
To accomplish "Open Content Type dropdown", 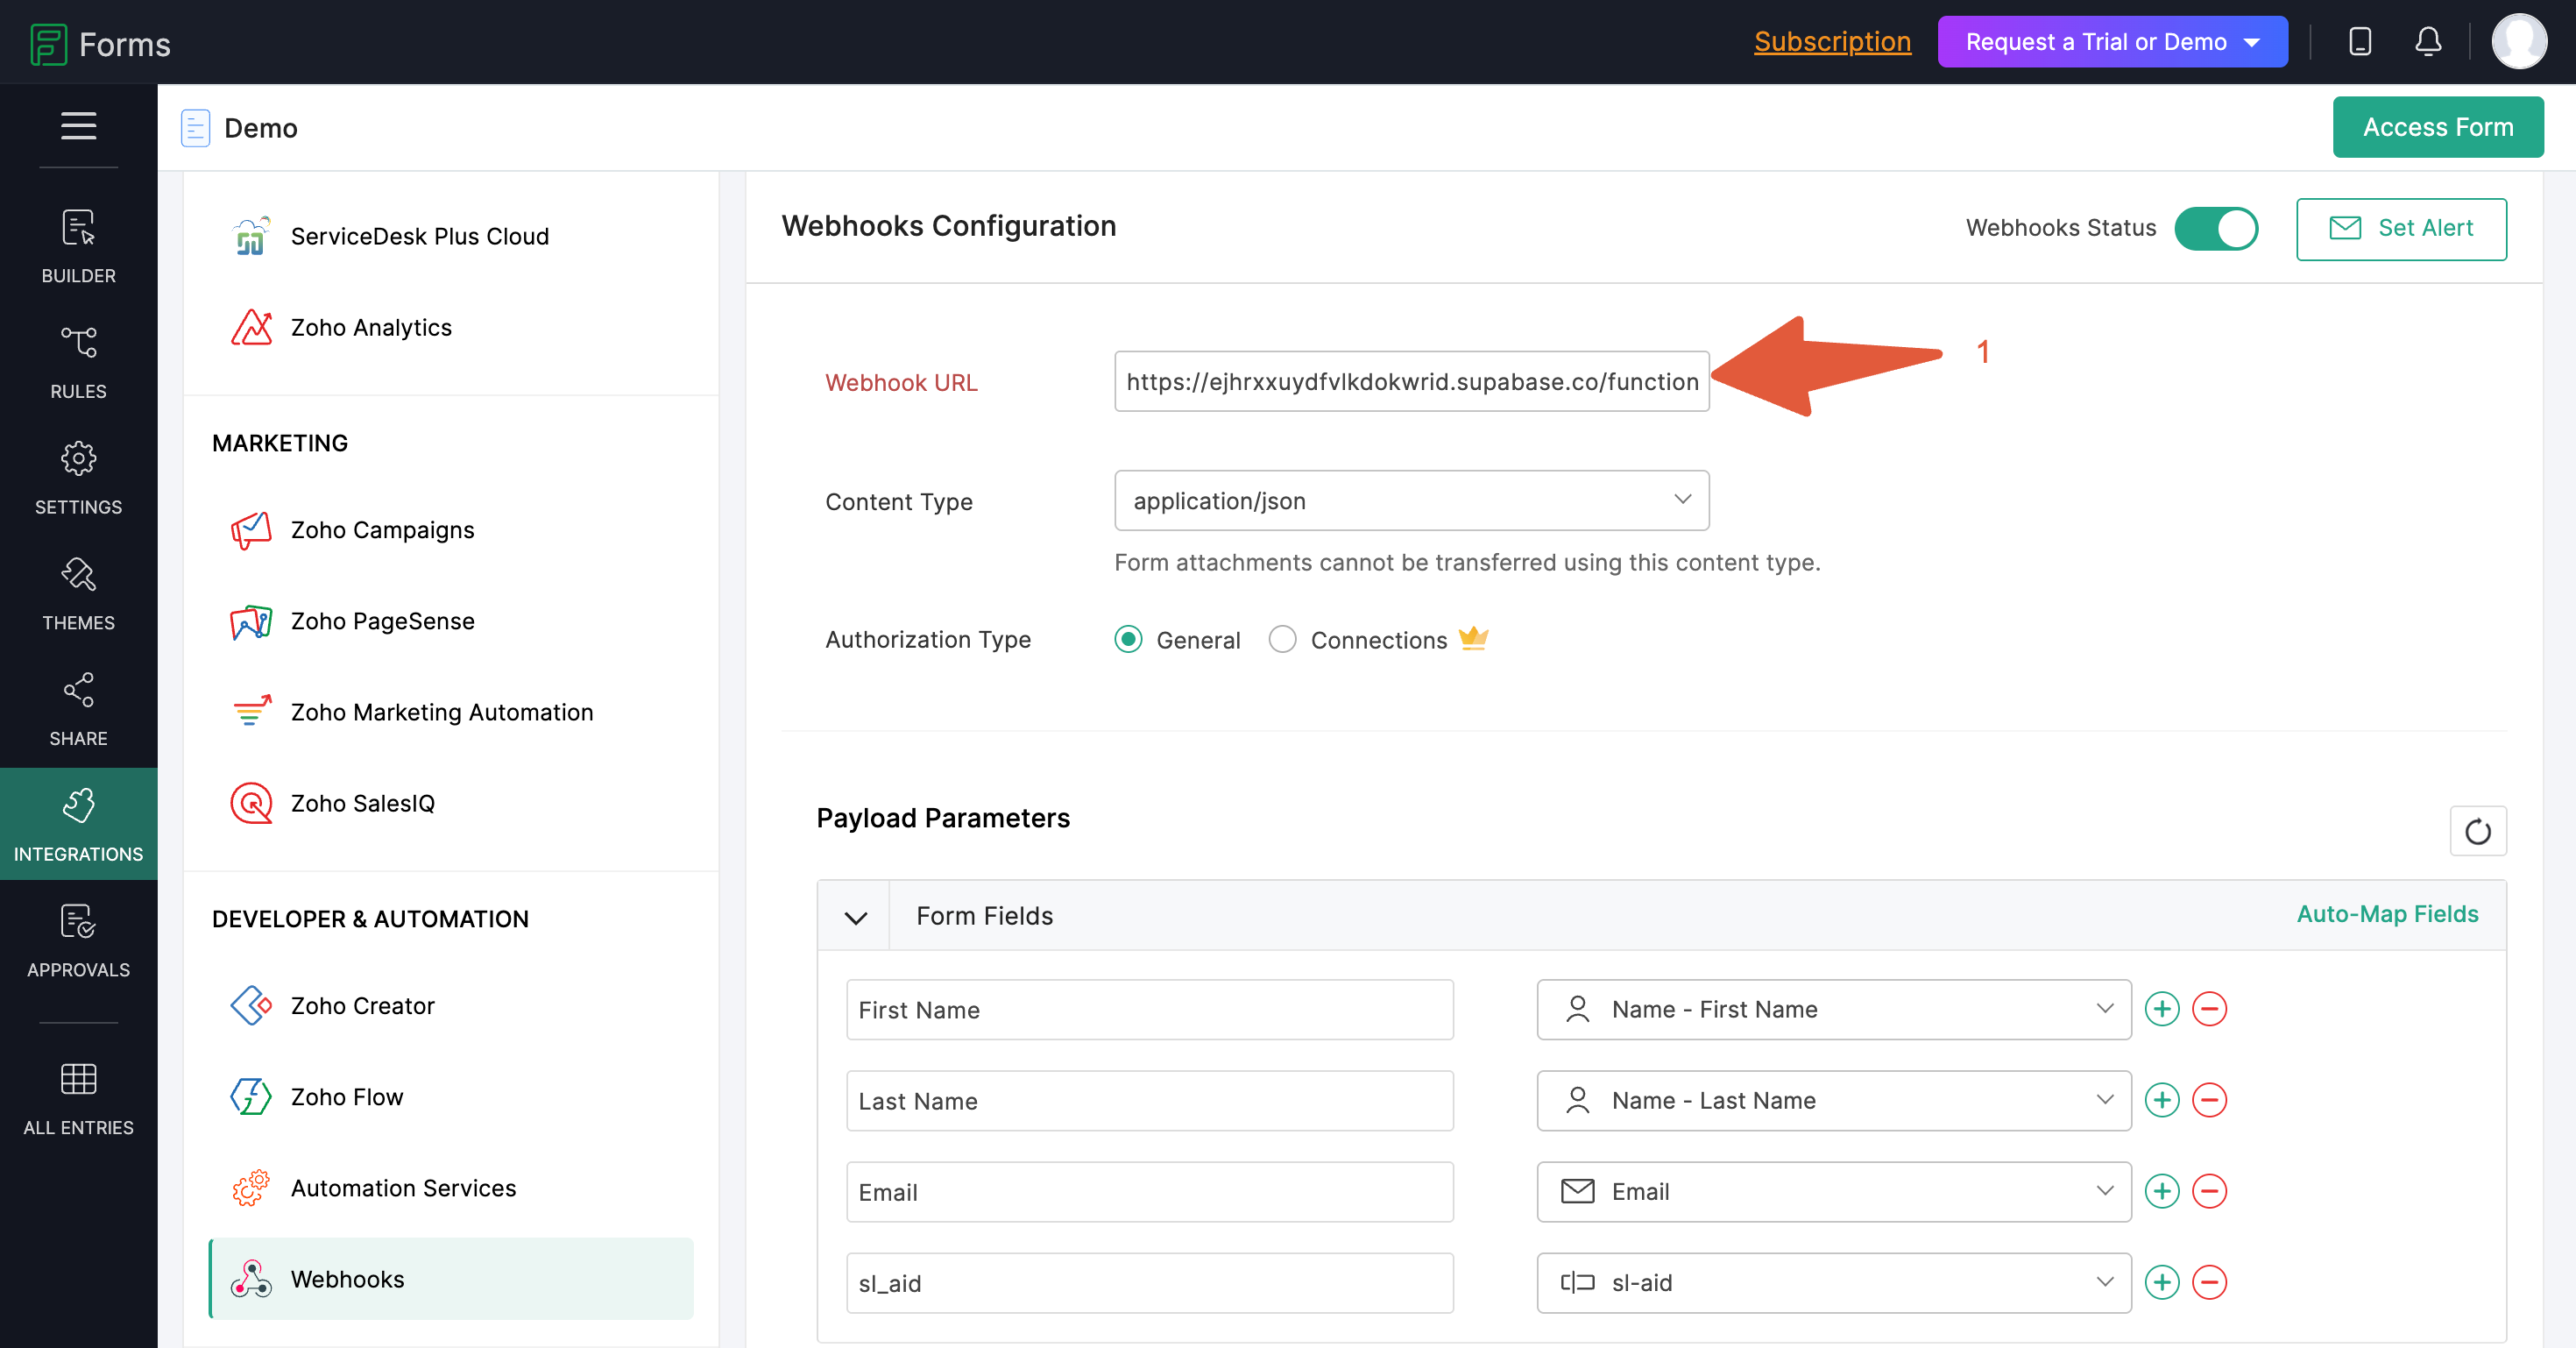I will 1411,500.
